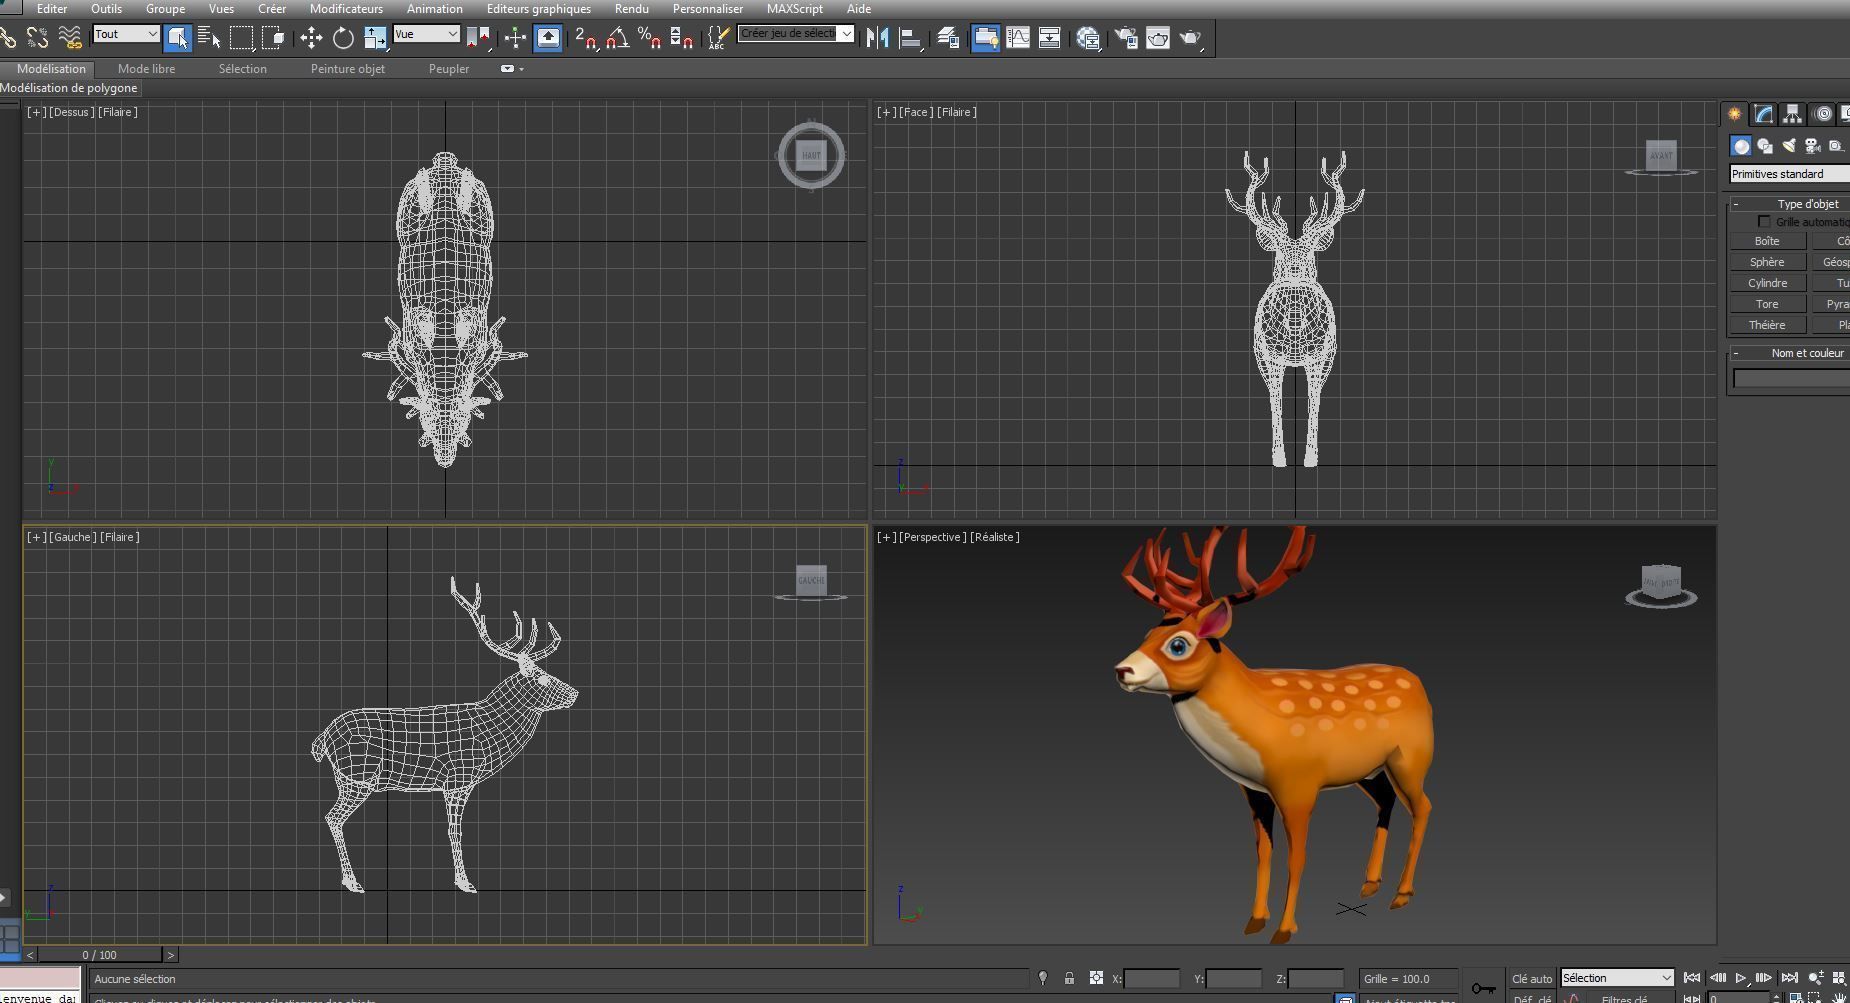Open the Layer Manager
Screen dimensions: 1850x1003
pos(948,38)
